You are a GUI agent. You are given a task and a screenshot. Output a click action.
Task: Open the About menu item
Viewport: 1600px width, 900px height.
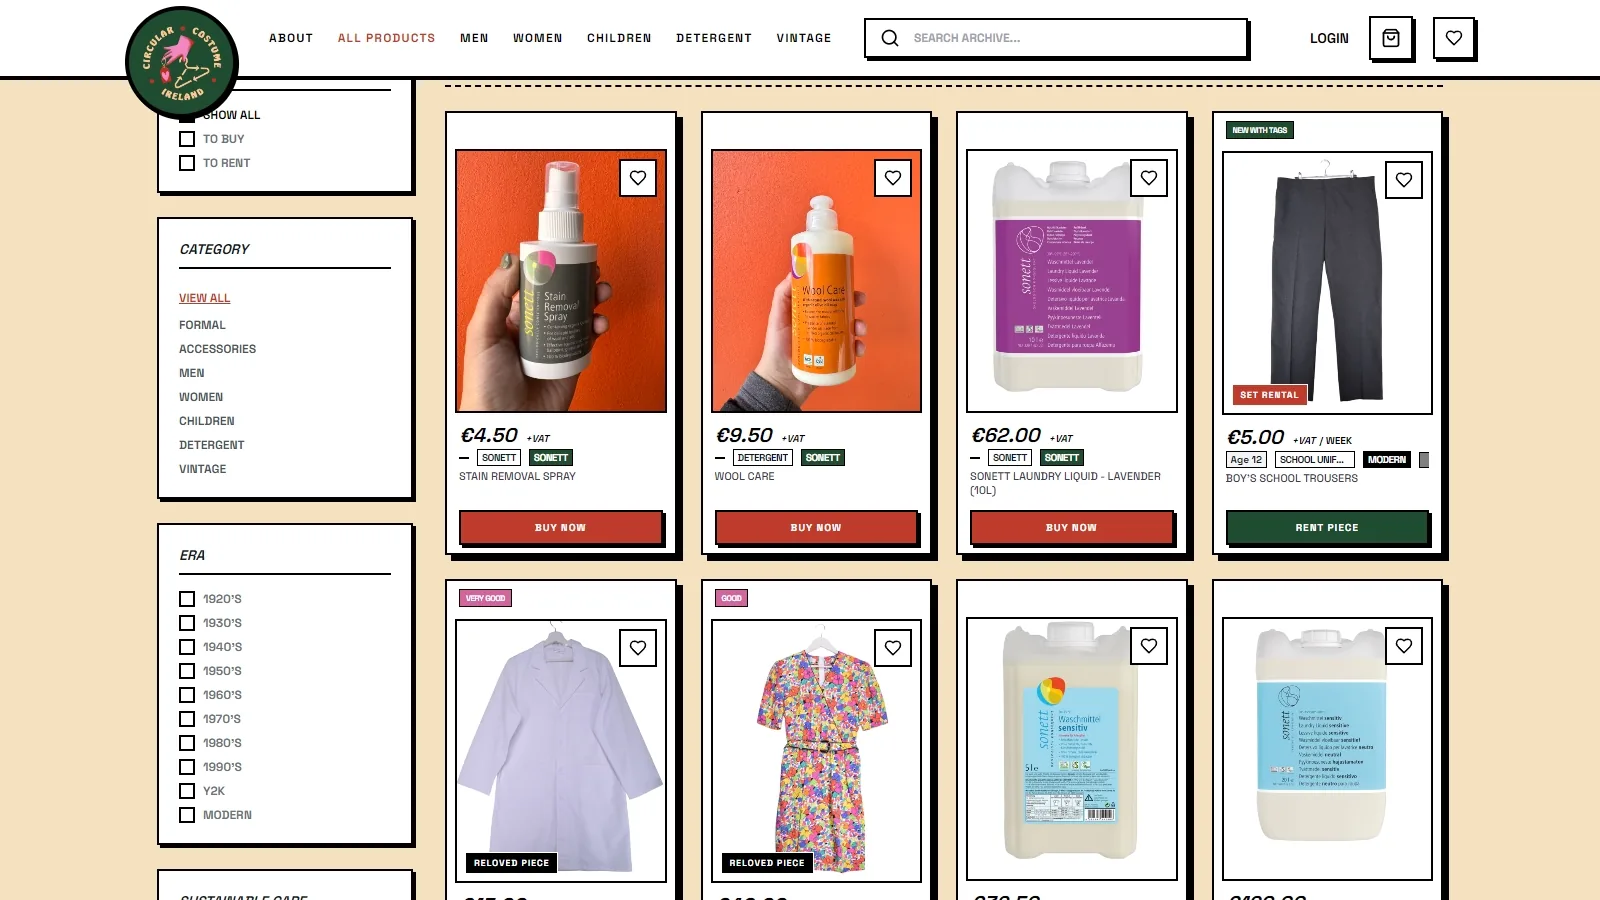[x=291, y=38]
